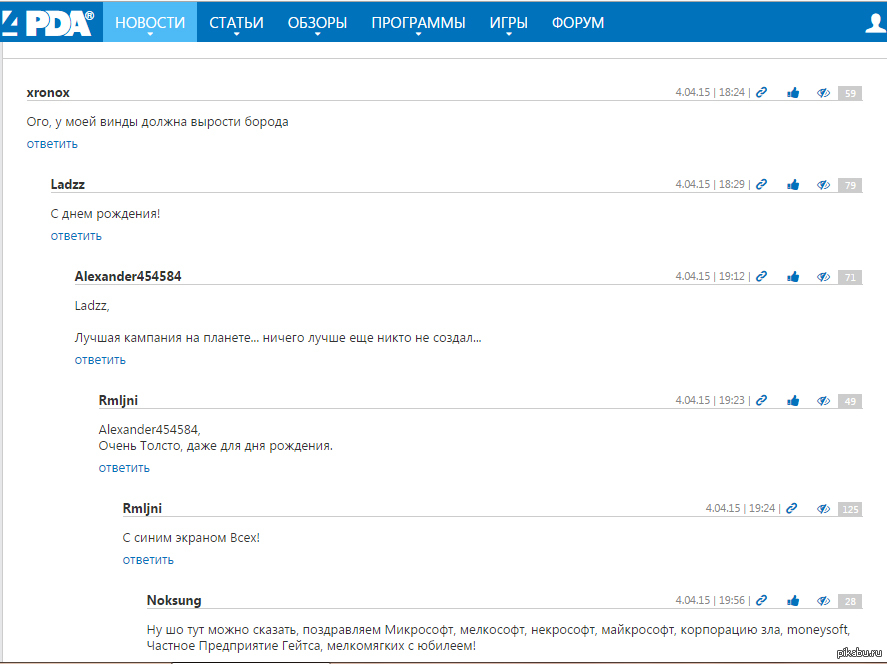Click permalink chain icon on Ladzz's comment

(761, 185)
